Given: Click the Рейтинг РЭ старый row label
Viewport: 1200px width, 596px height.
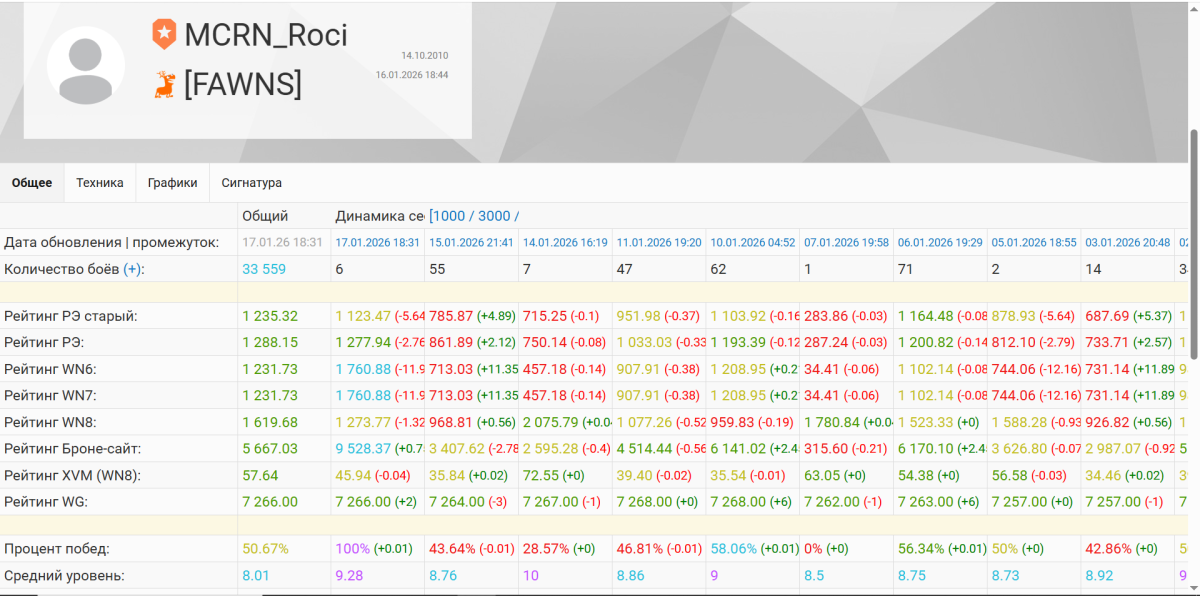Looking at the screenshot, I should 71,316.
